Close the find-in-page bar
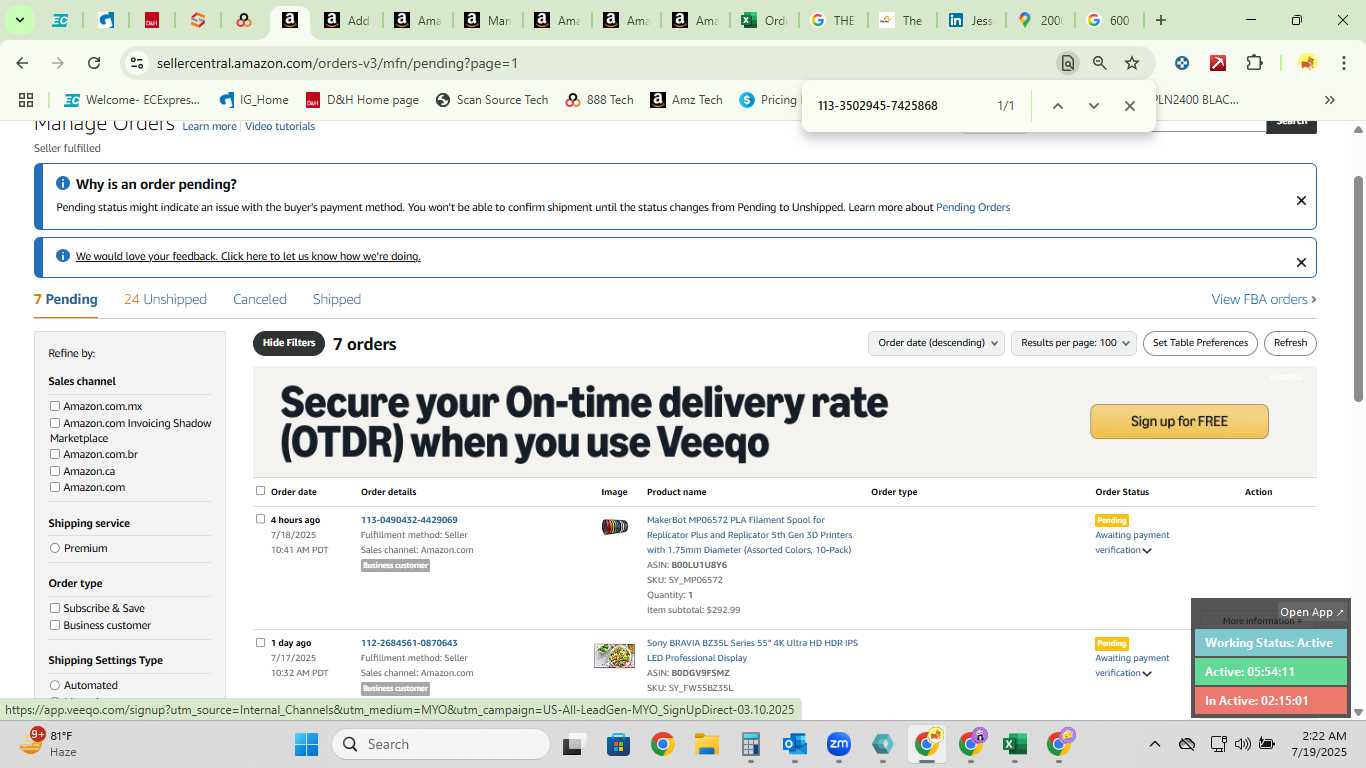 1130,106
